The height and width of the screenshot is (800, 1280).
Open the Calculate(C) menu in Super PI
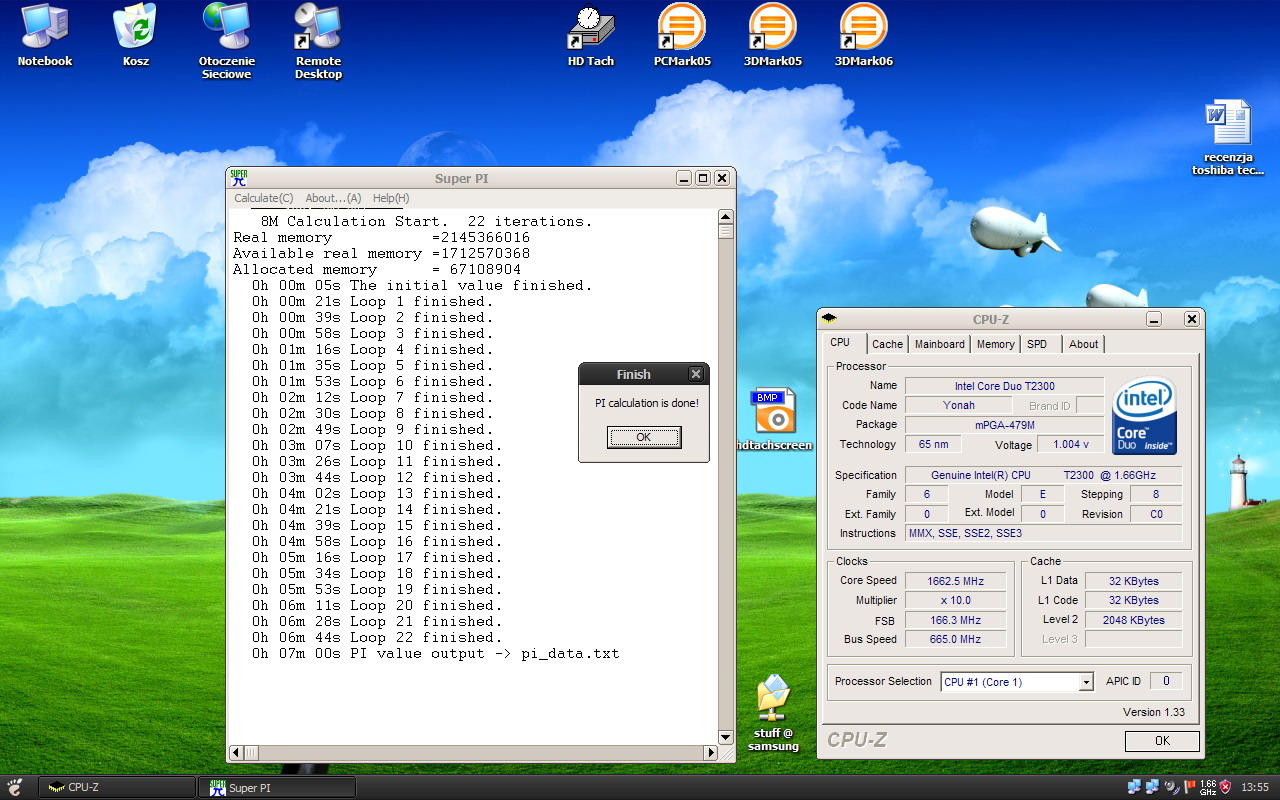click(264, 198)
